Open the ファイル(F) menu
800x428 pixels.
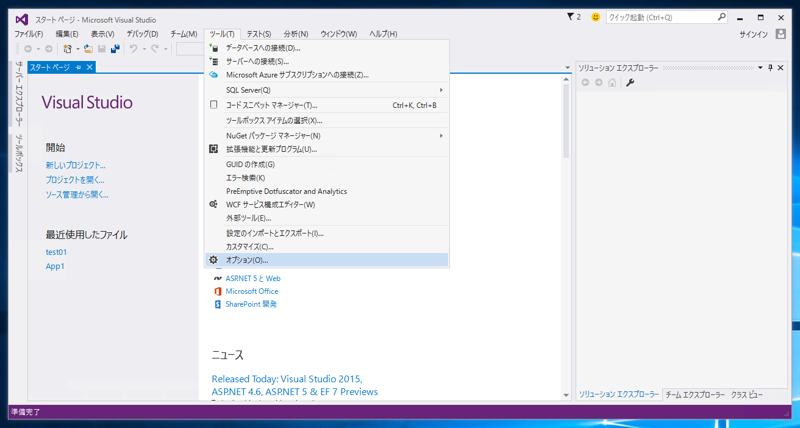[29, 34]
